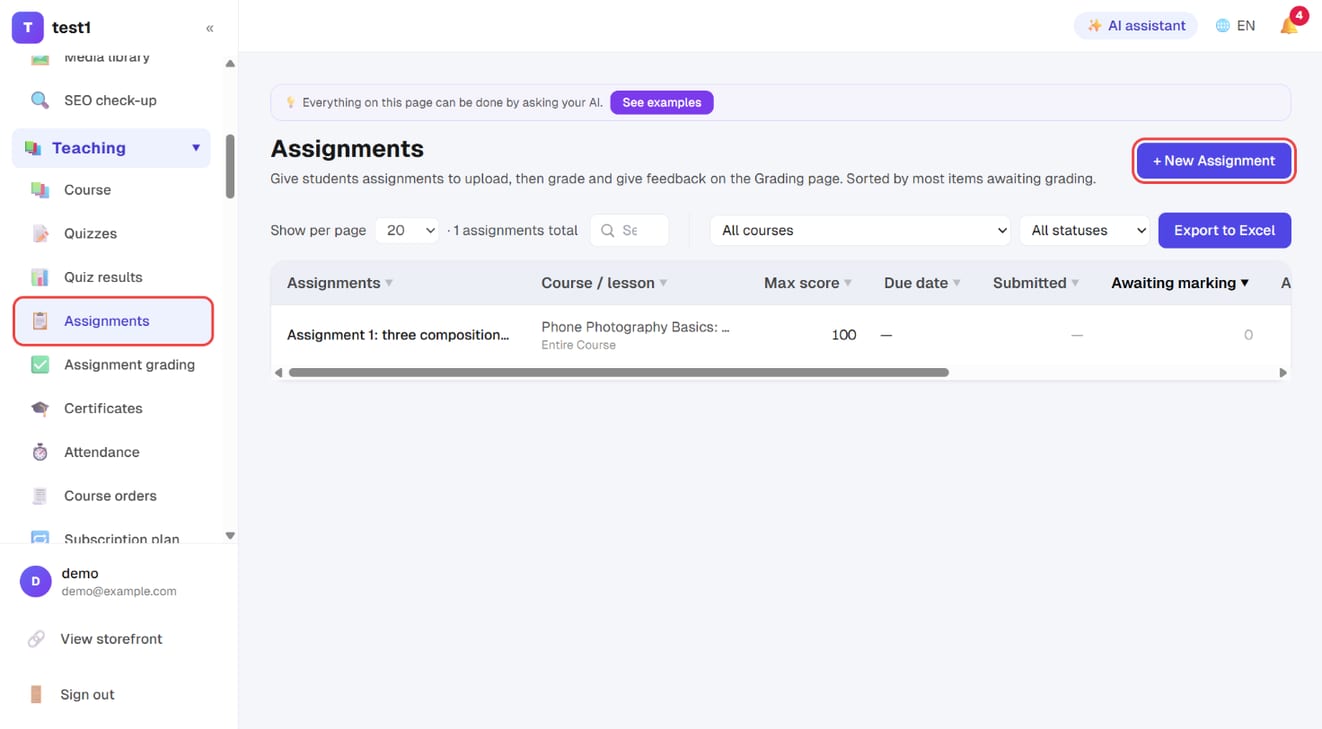The image size is (1322, 729).
Task: Sort by the Awaiting marking column
Action: [1180, 283]
